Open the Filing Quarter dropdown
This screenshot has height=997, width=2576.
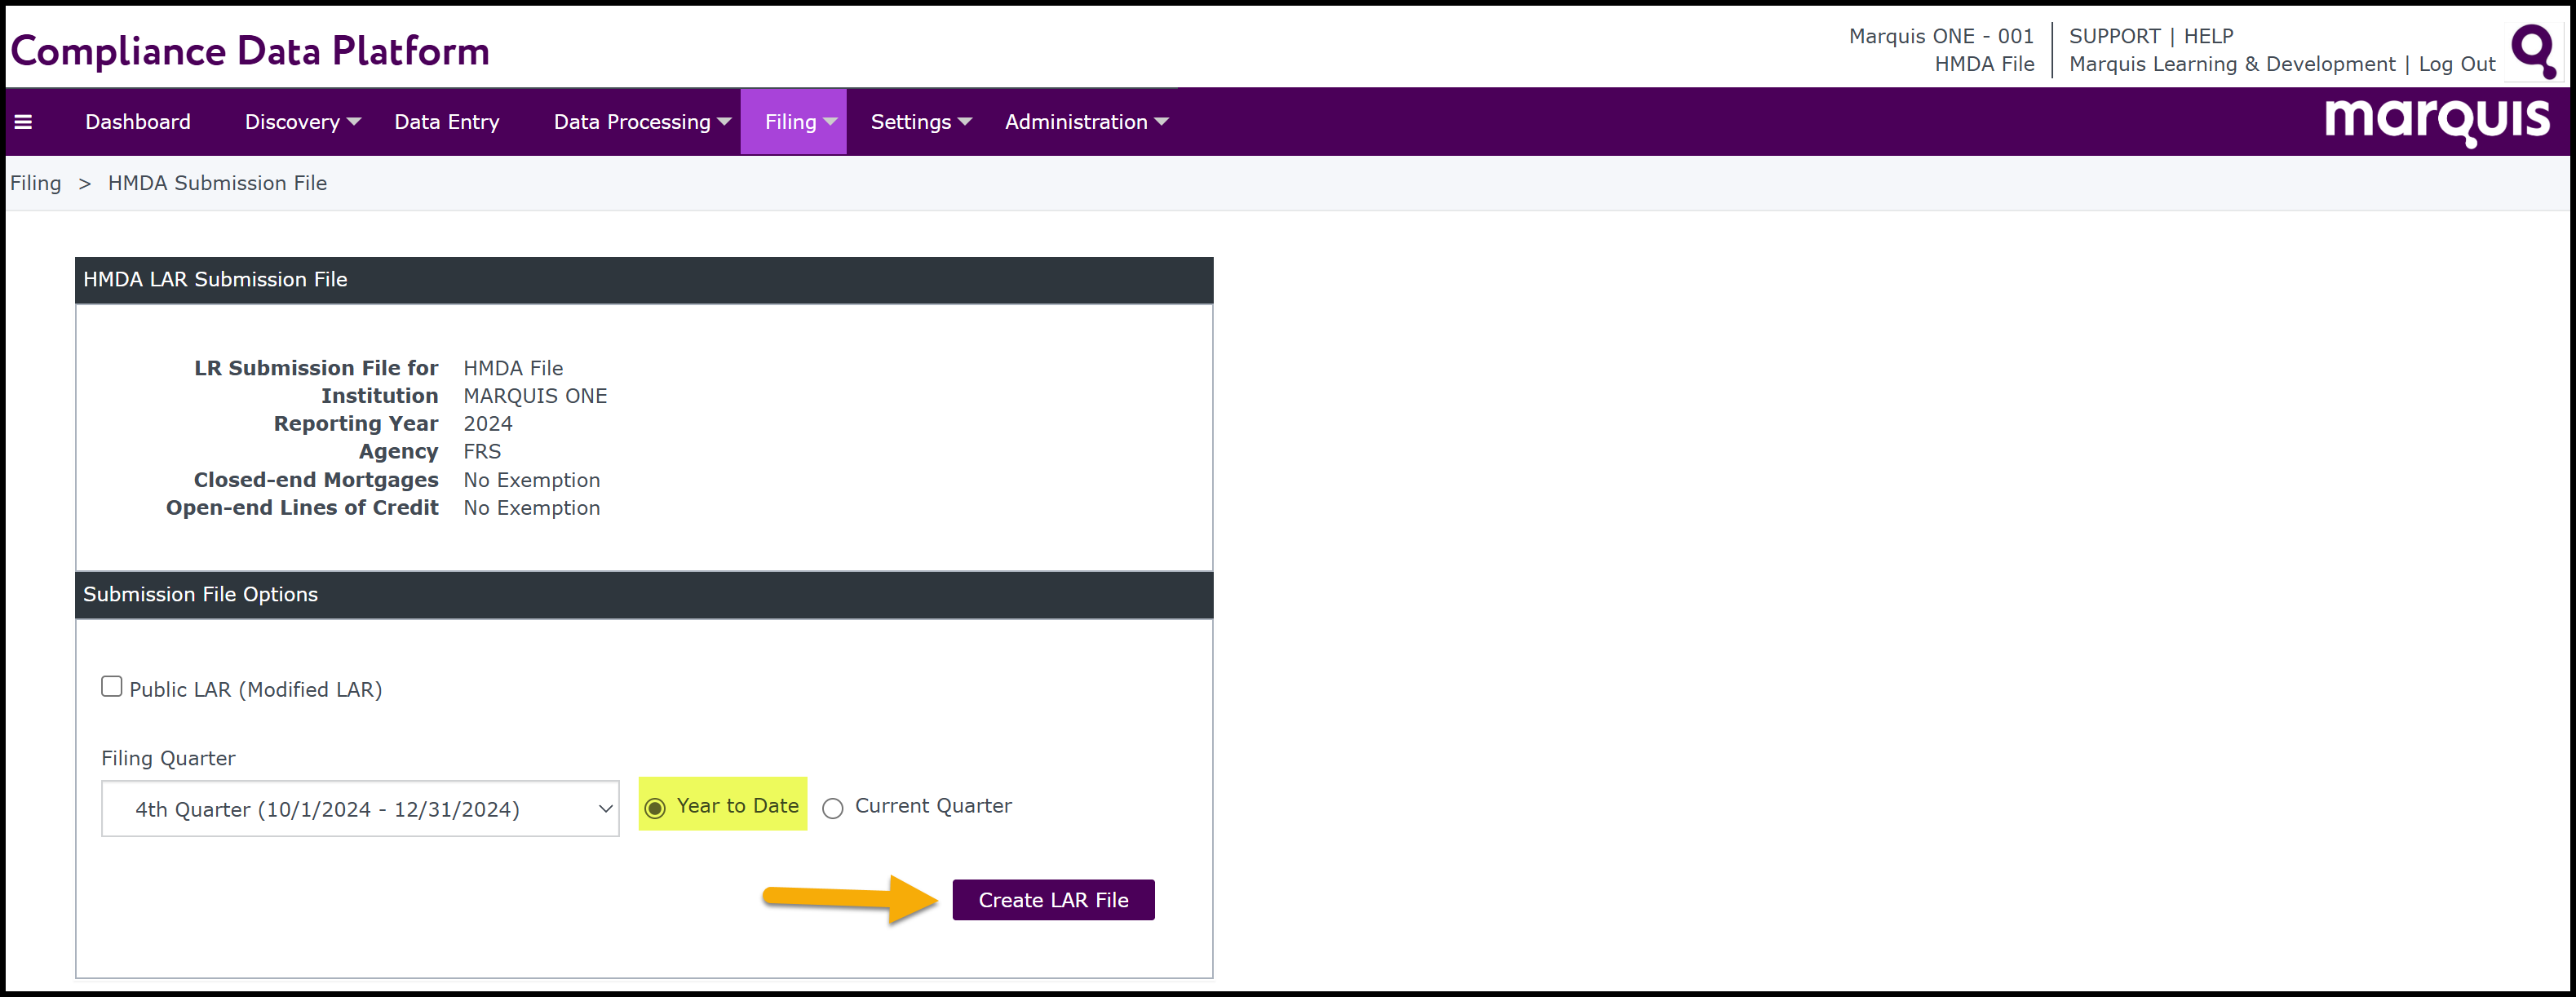360,809
